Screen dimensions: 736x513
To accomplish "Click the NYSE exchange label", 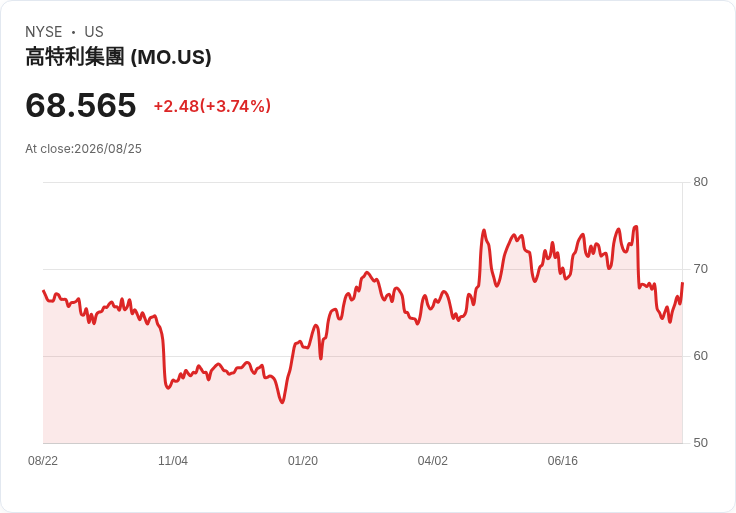I will click(44, 32).
